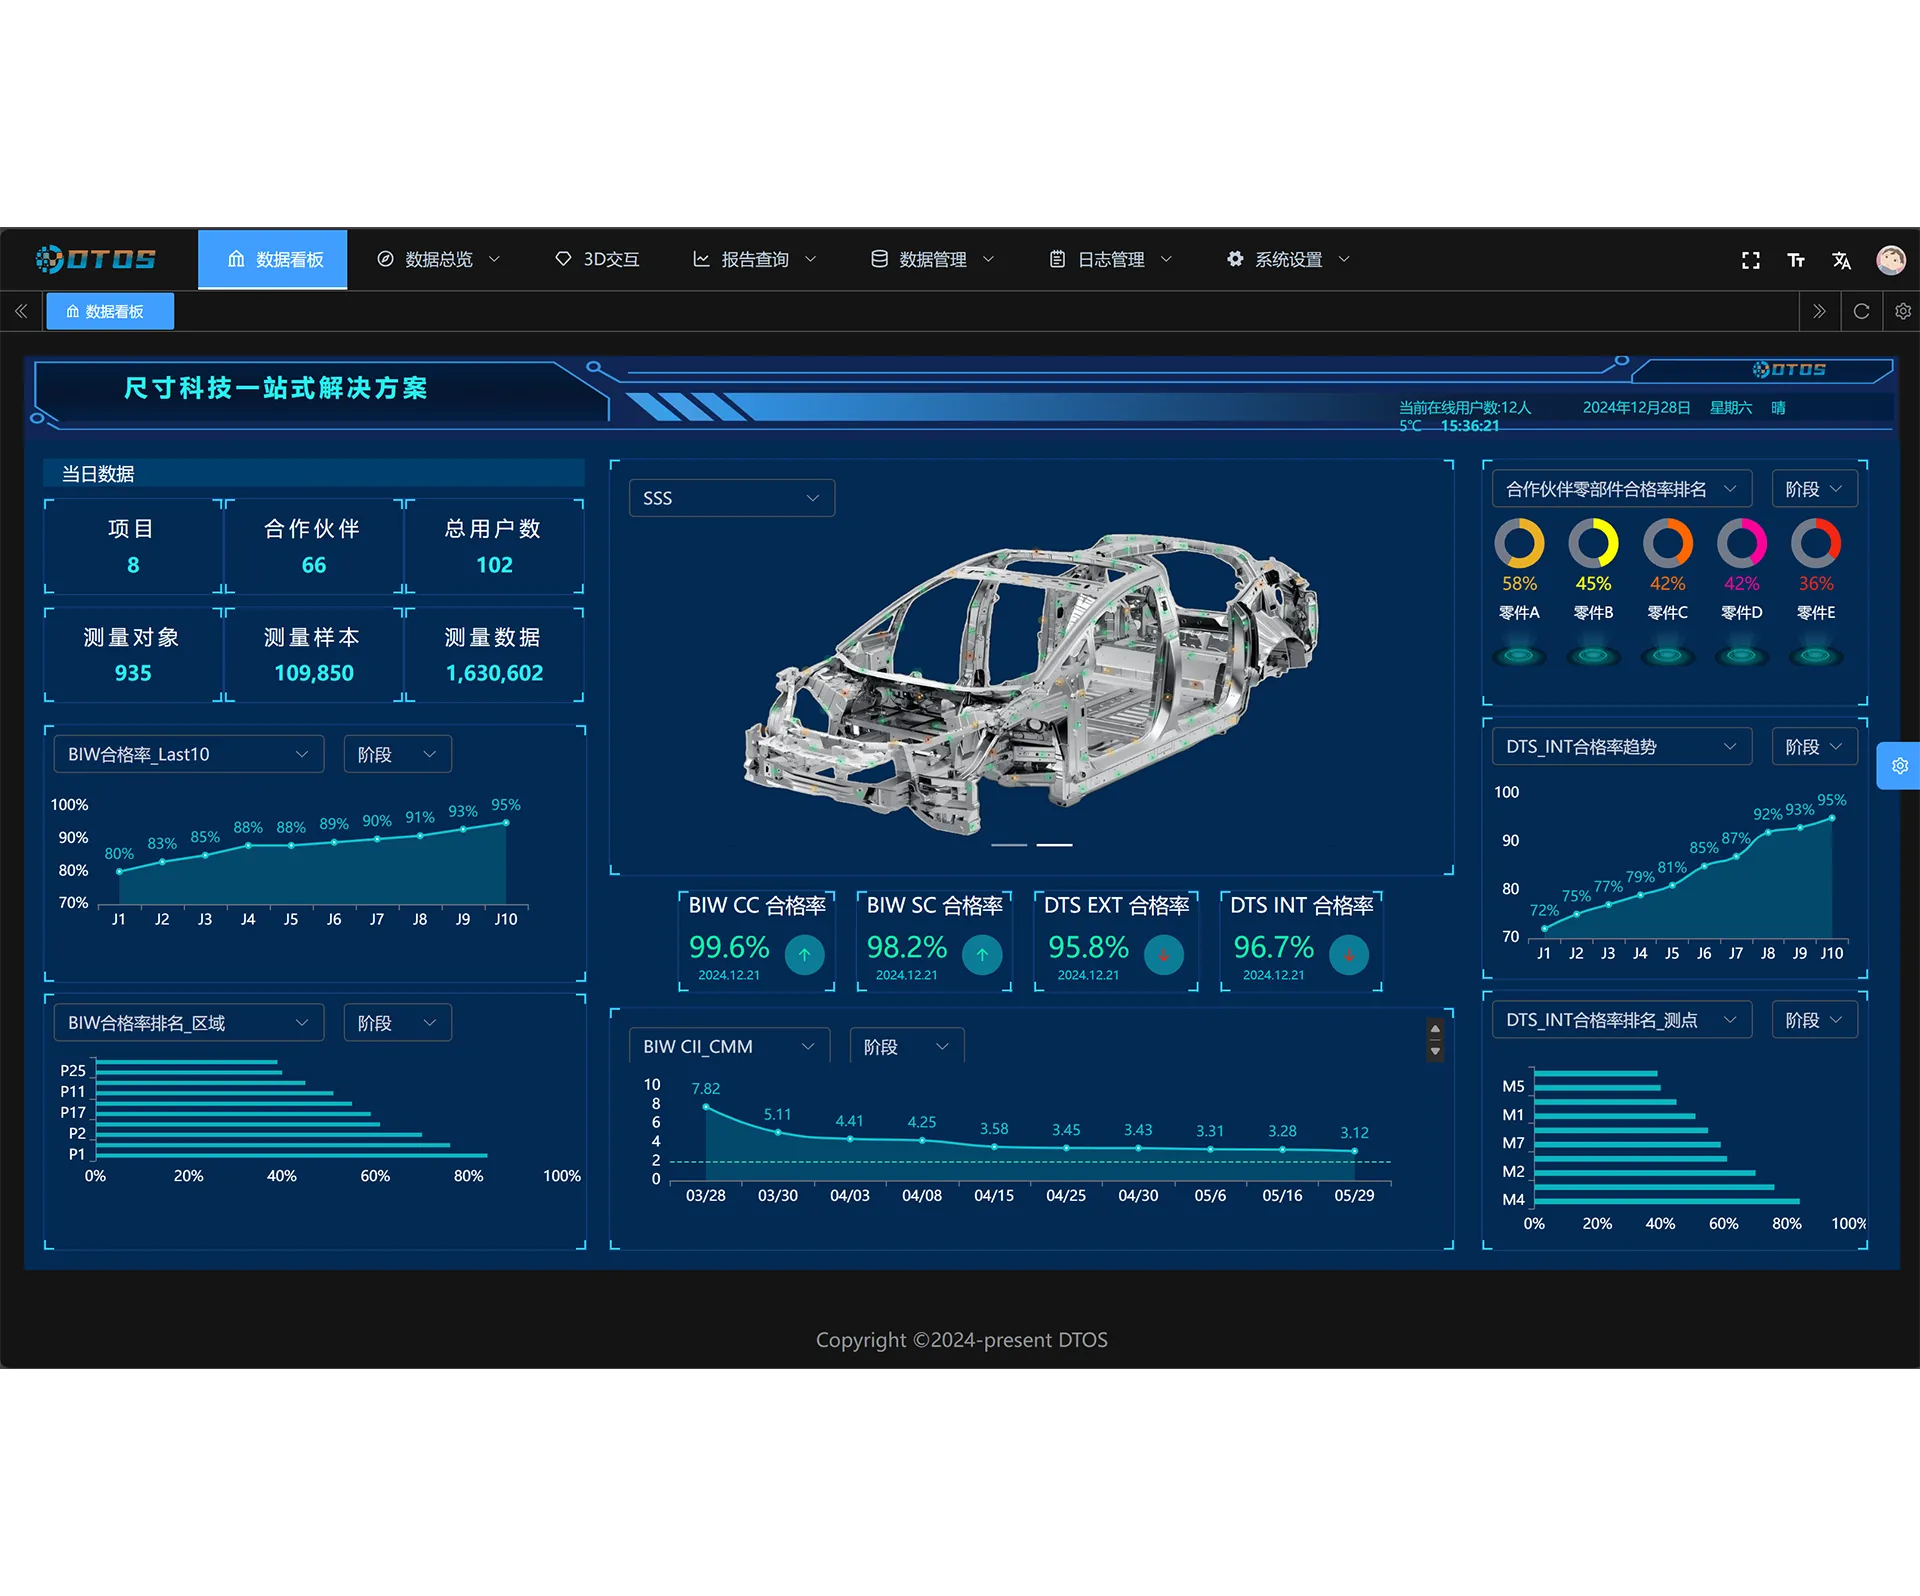The height and width of the screenshot is (1596, 1920).
Task: Click the BIW CII_CMM stepper down arrow
Action: pos(1435,1051)
